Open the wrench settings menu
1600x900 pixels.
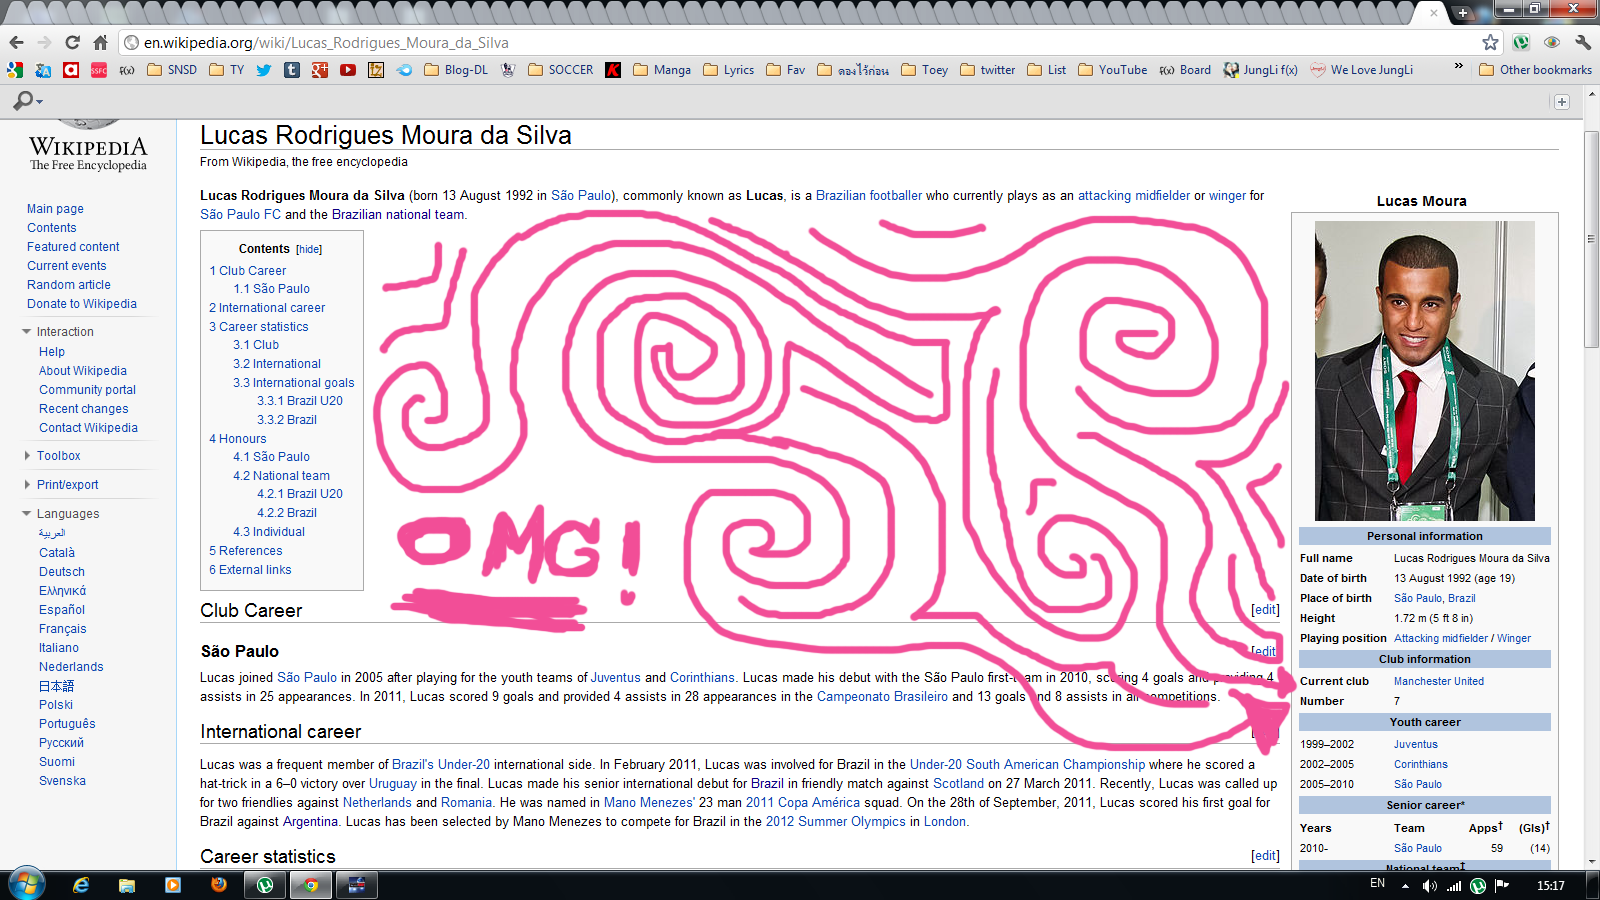coord(1582,43)
